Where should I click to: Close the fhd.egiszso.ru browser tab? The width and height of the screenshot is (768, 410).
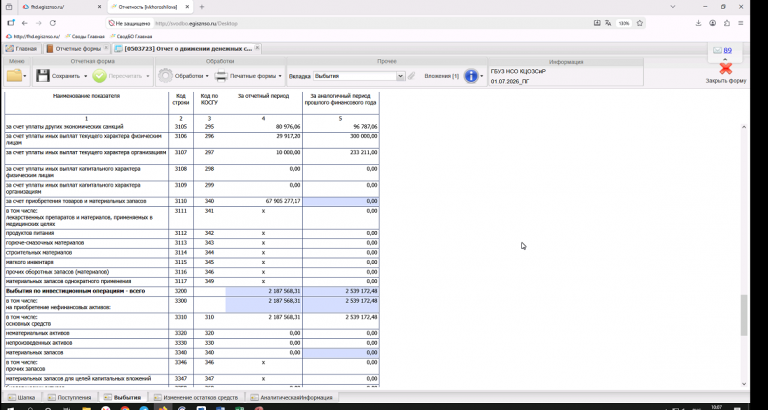point(99,7)
